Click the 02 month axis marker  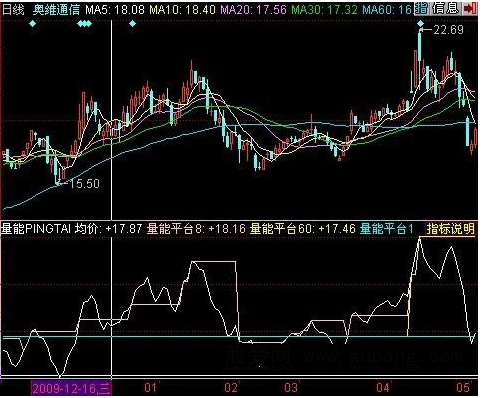[x=231, y=388]
